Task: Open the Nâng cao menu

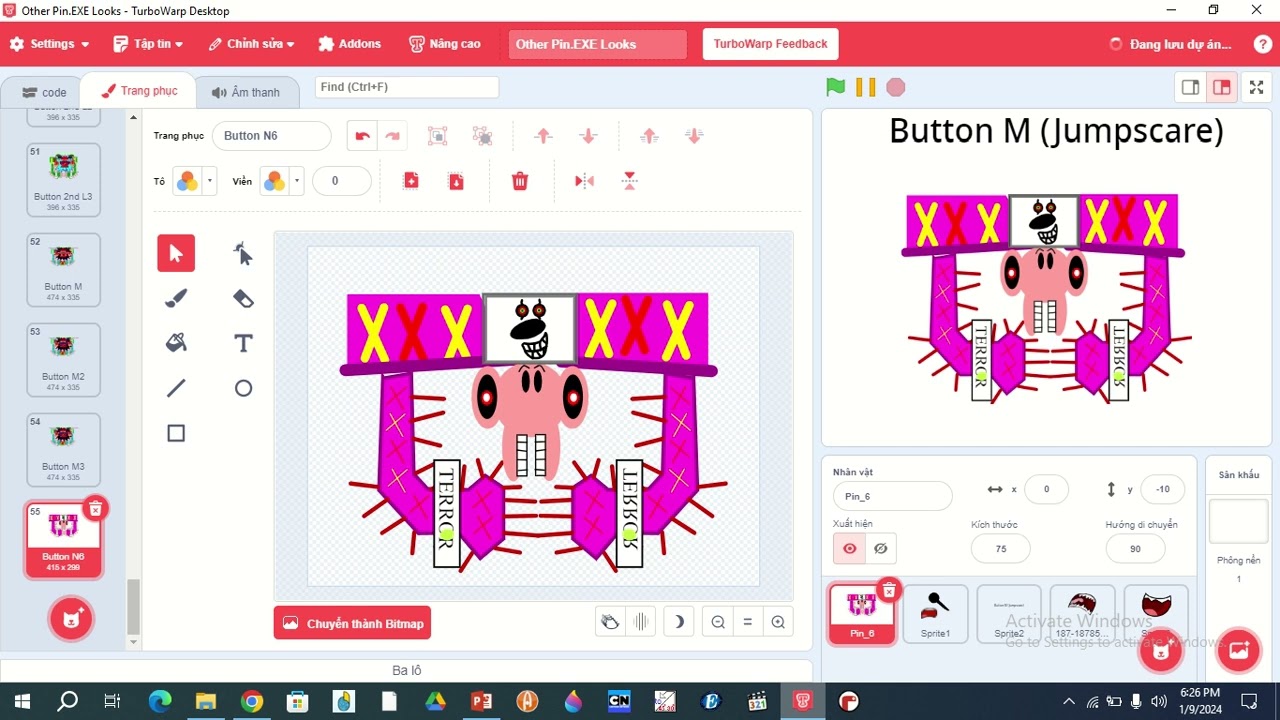Action: click(x=445, y=44)
